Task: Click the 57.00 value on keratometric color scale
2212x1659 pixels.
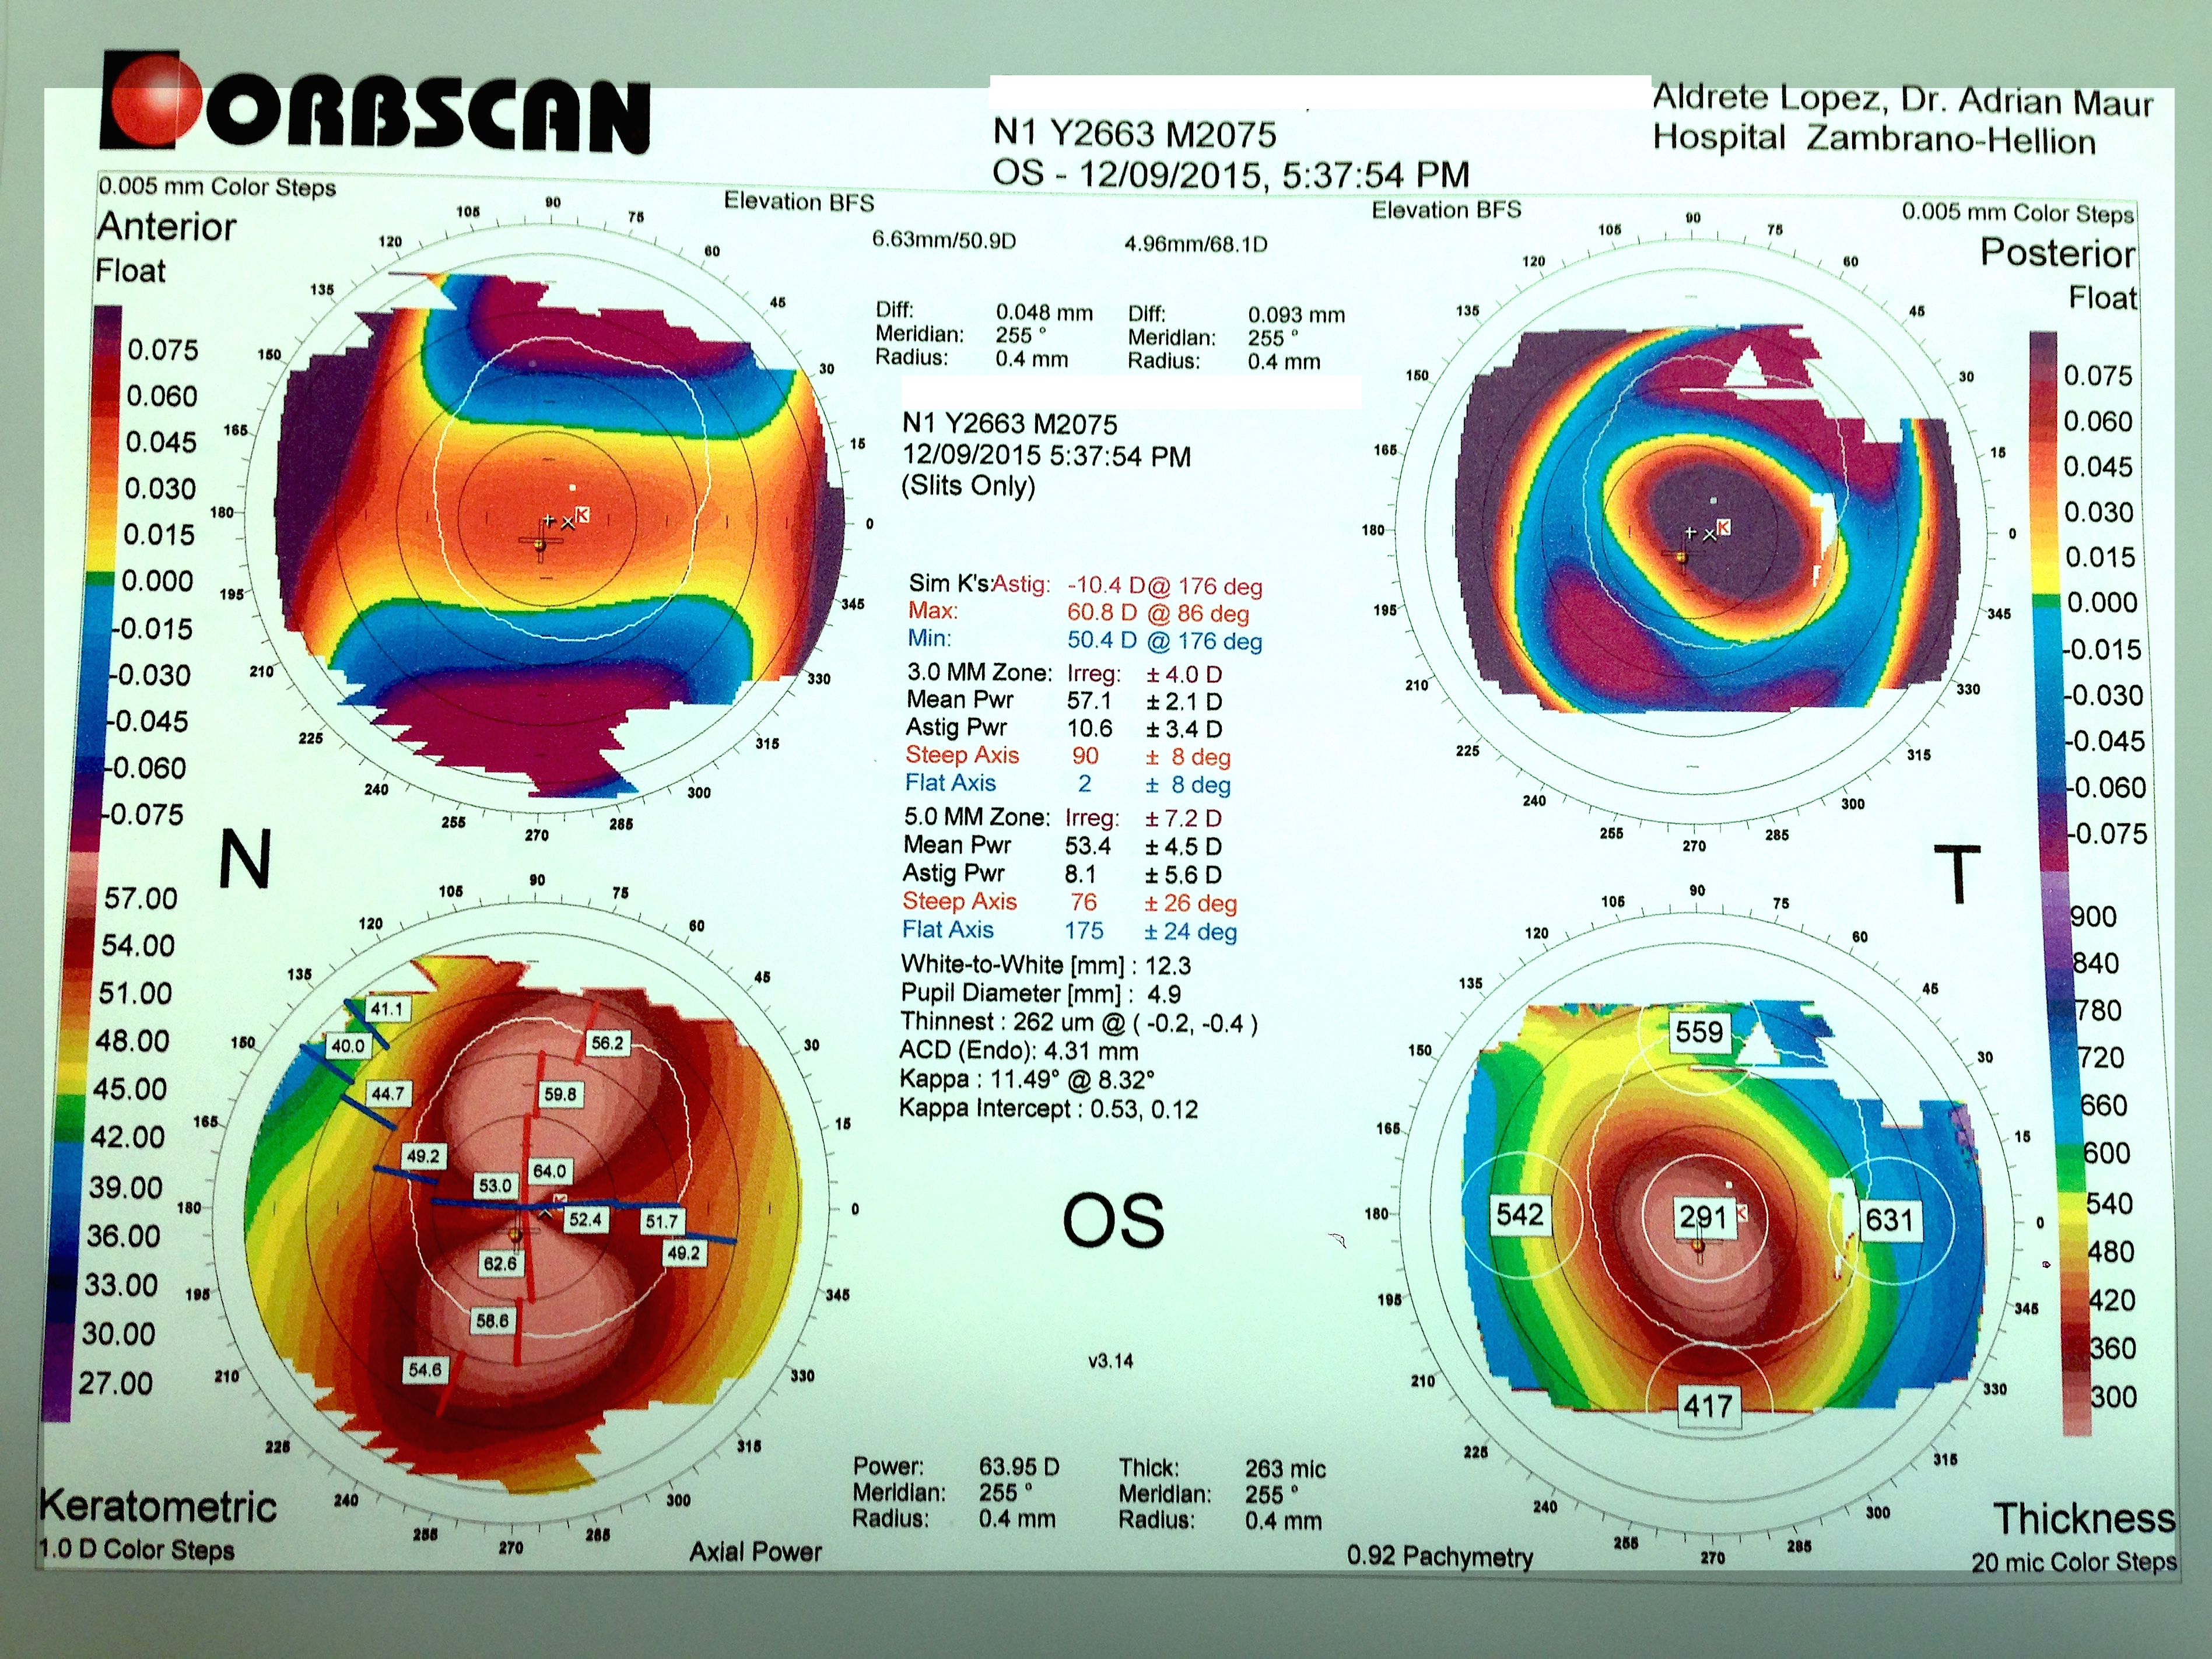Action: (x=140, y=898)
